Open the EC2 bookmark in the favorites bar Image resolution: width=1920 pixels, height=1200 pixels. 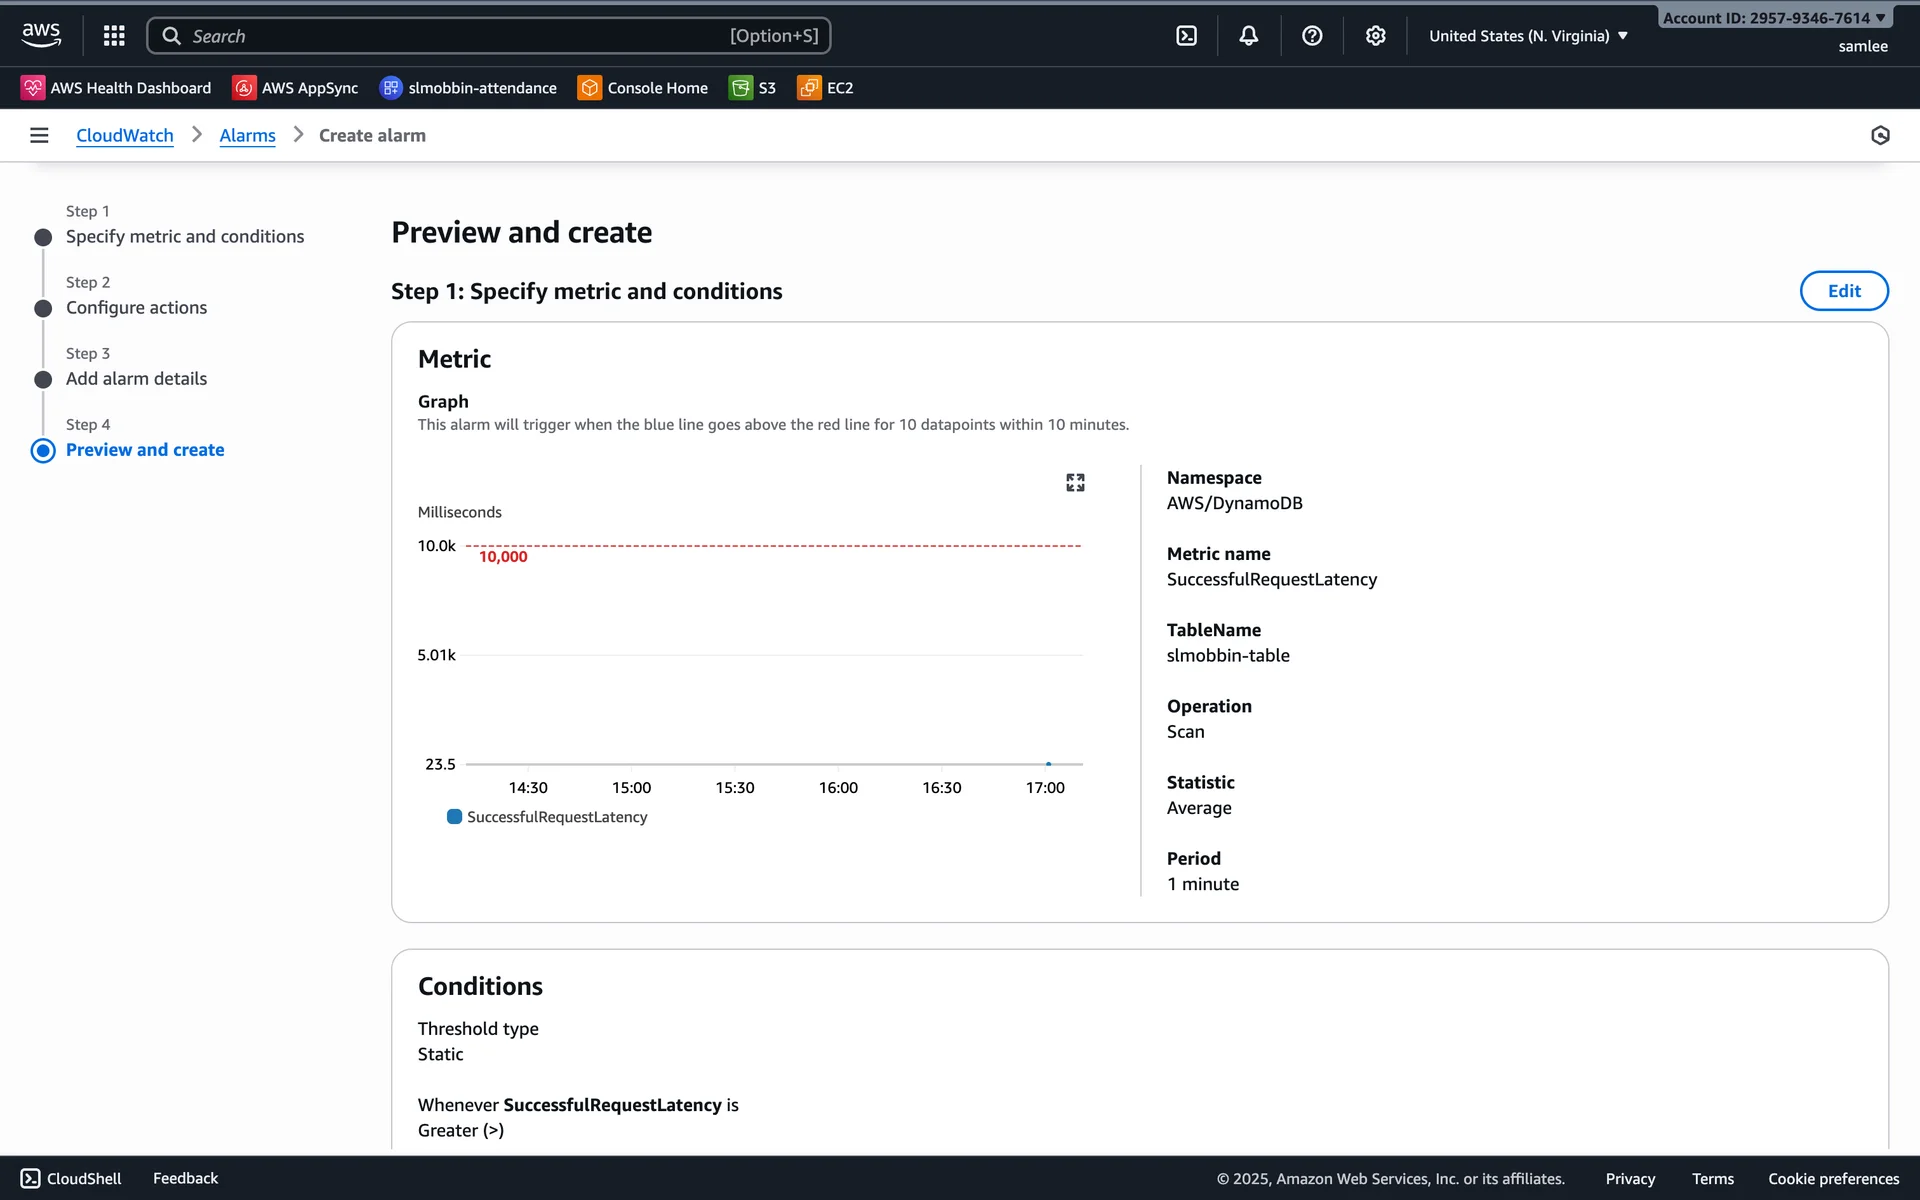pyautogui.click(x=825, y=88)
